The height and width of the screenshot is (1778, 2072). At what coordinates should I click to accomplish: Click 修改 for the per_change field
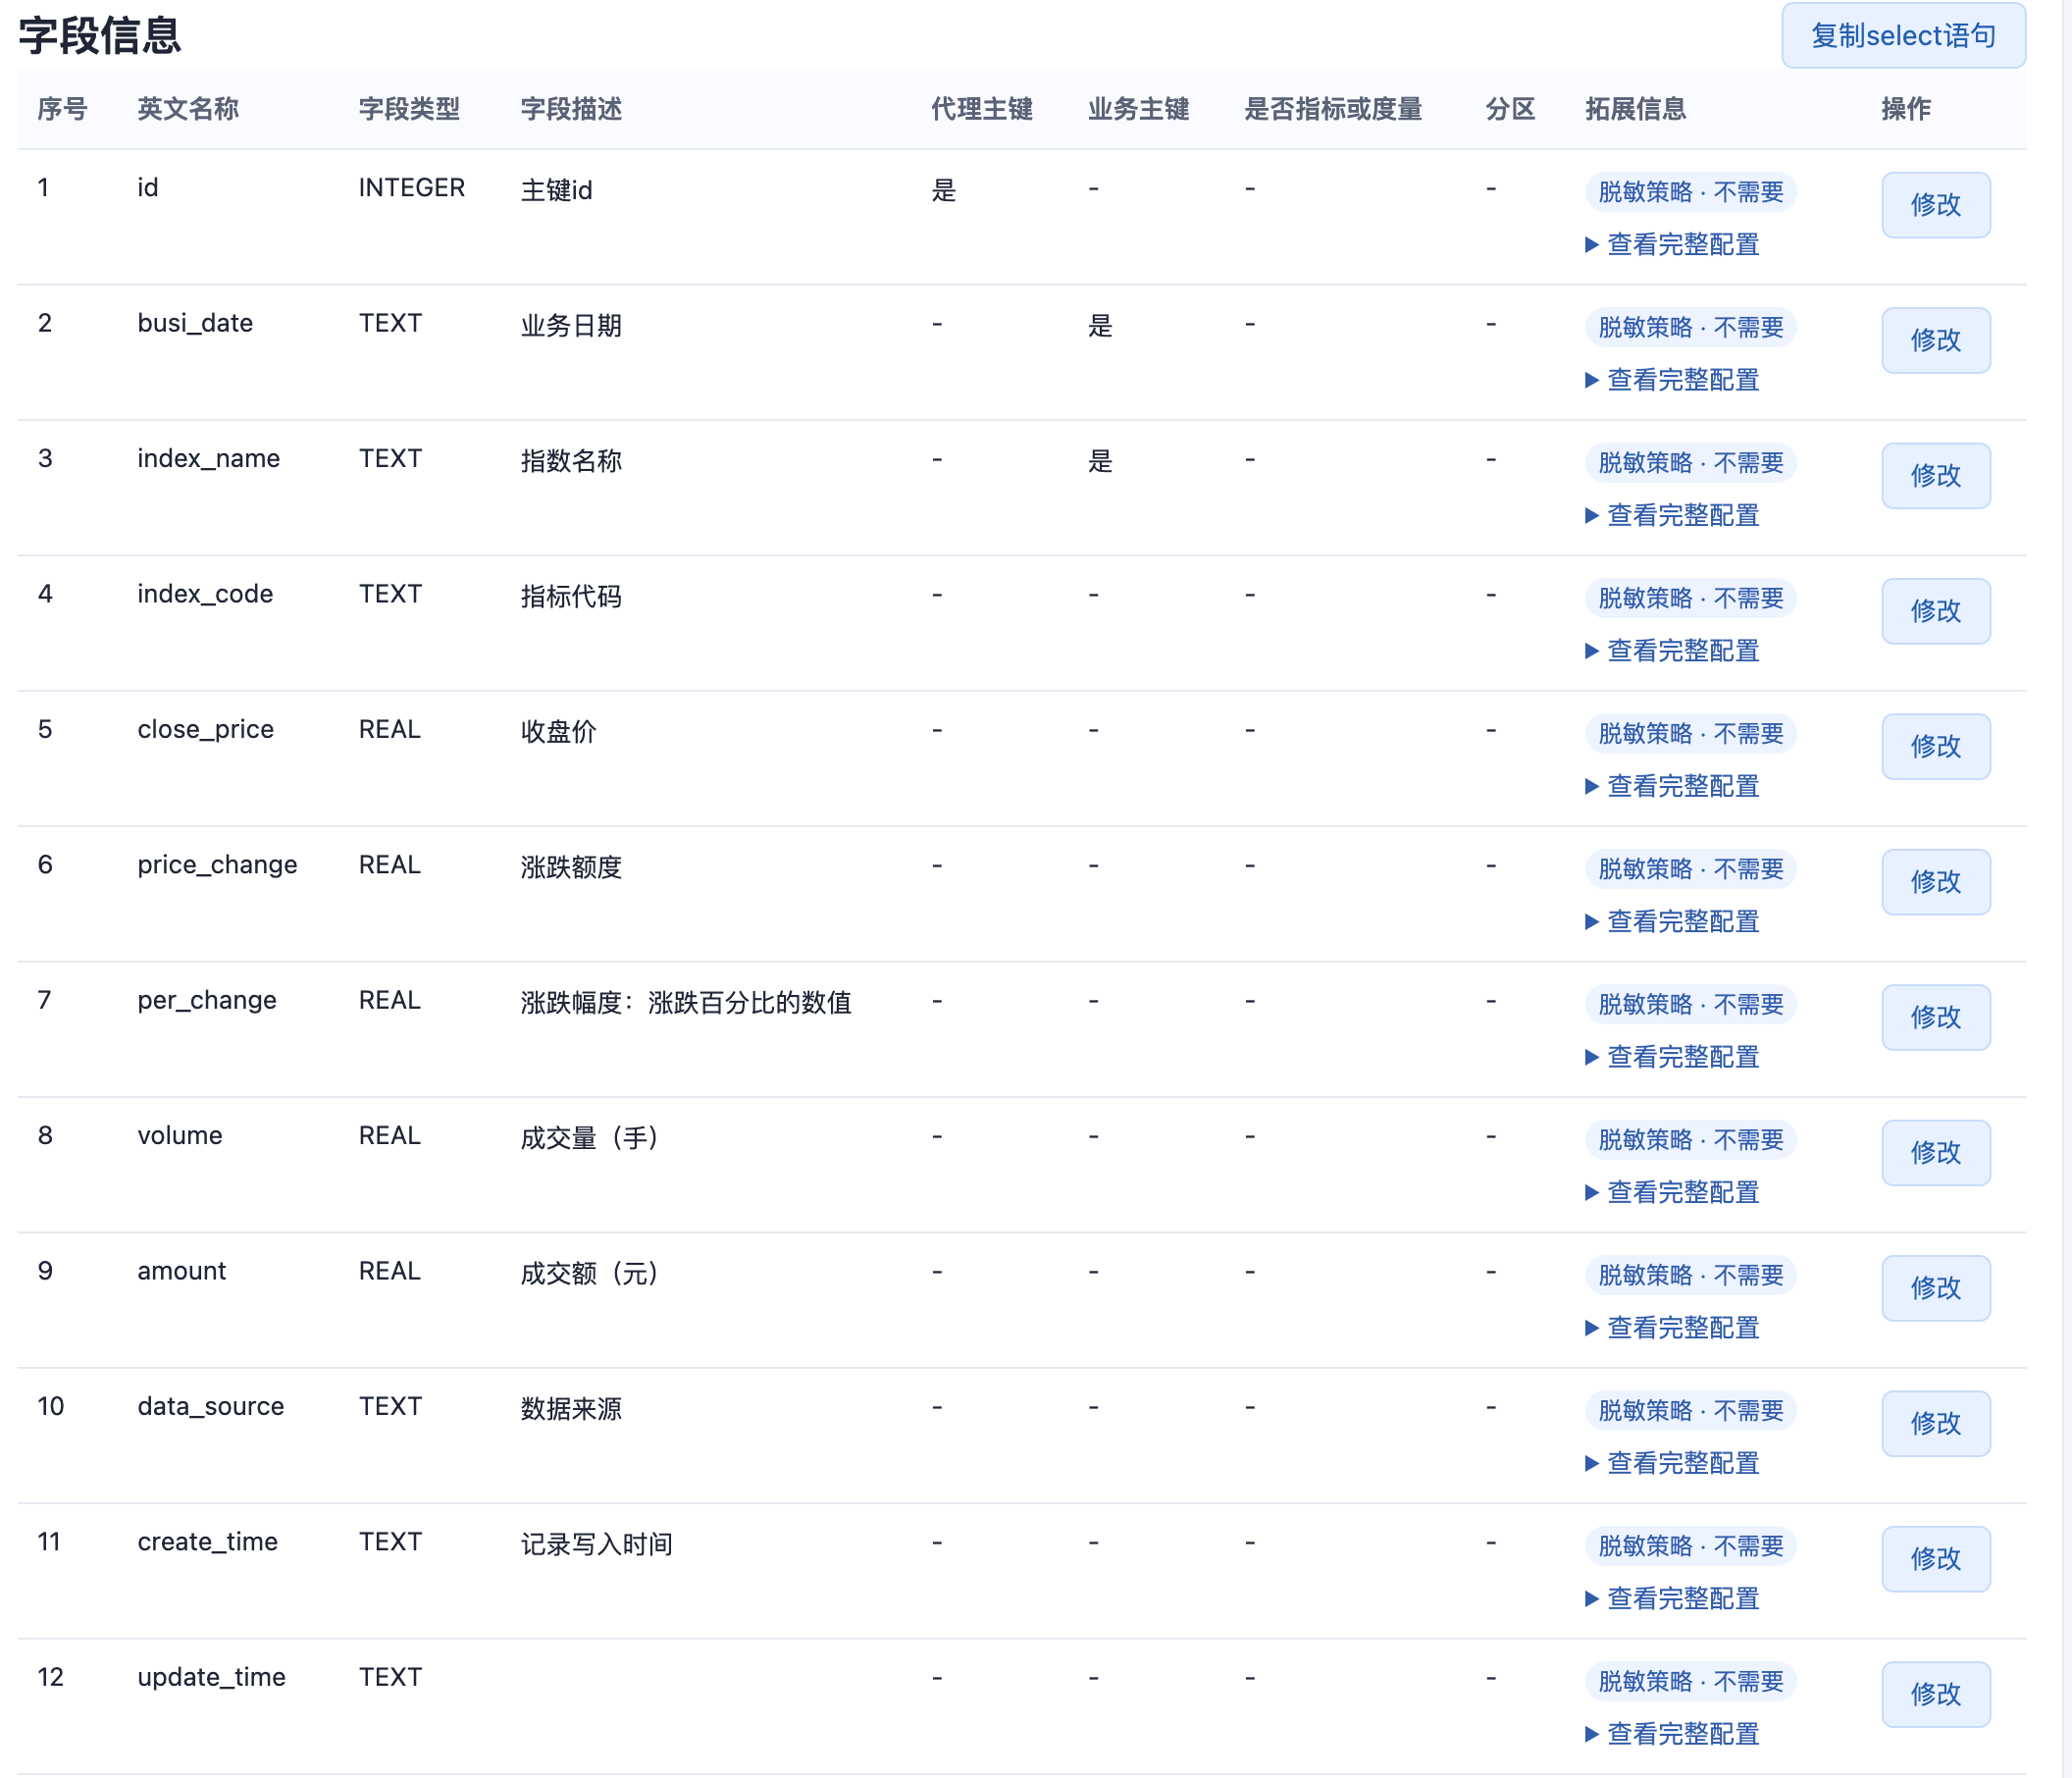click(x=1936, y=1017)
